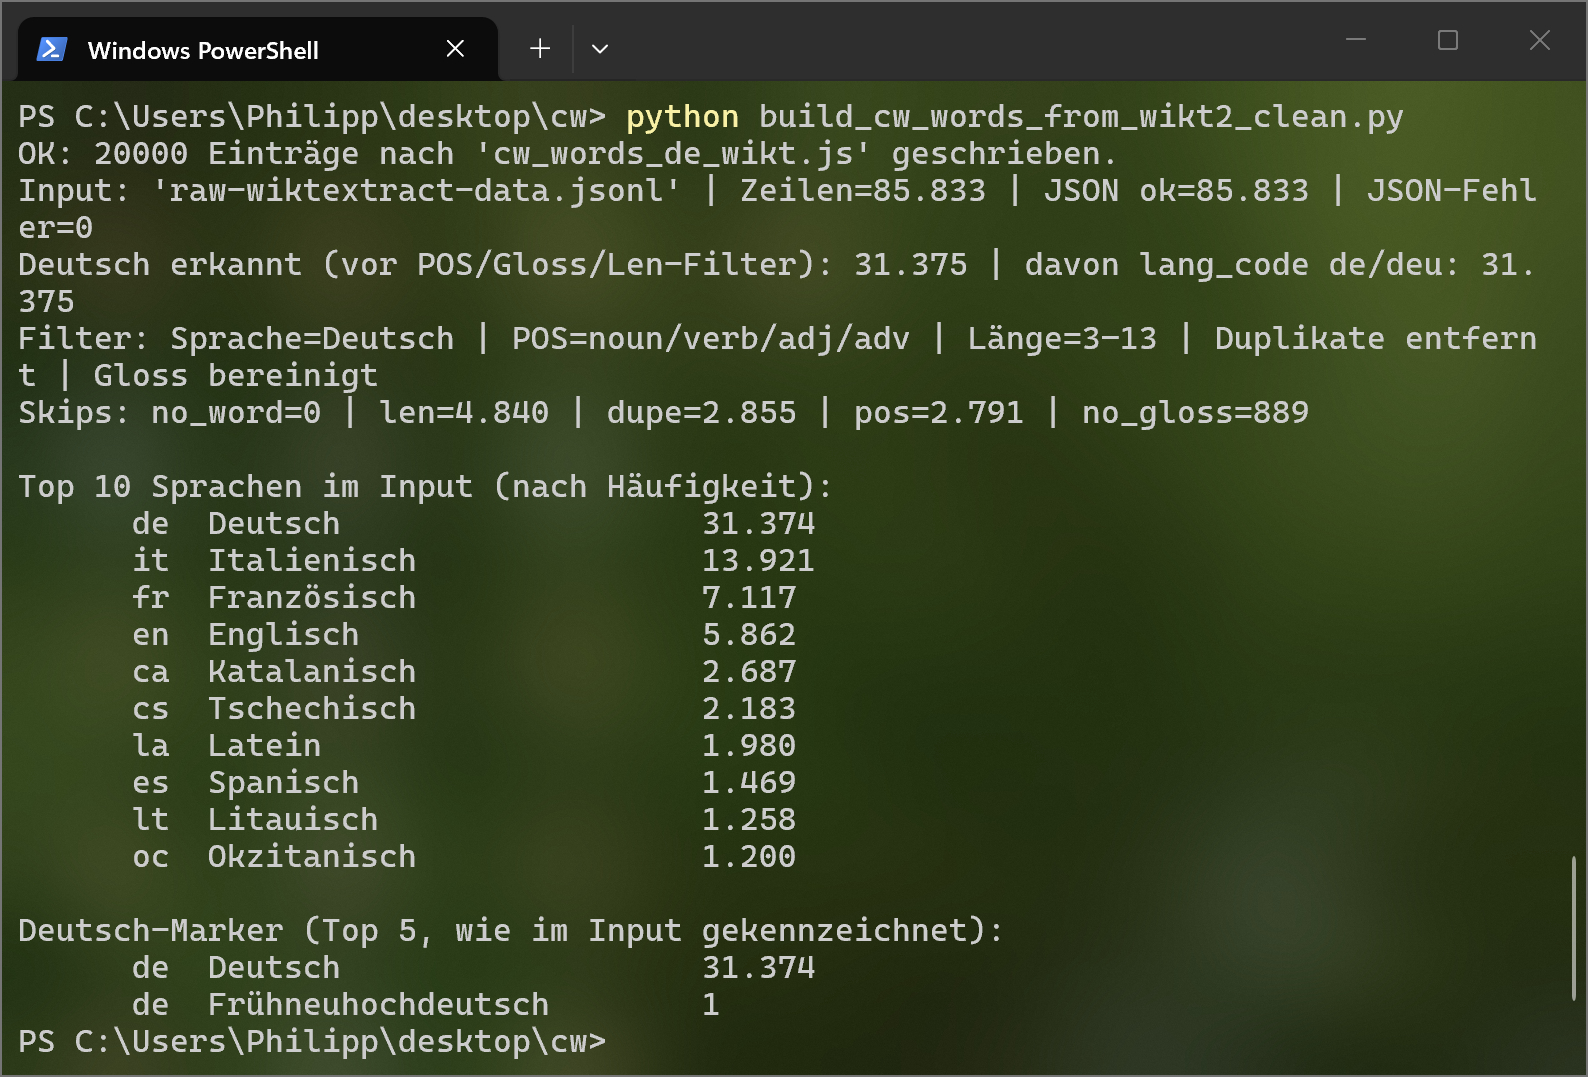Maximize the terminal window
The width and height of the screenshot is (1588, 1077).
1448,40
